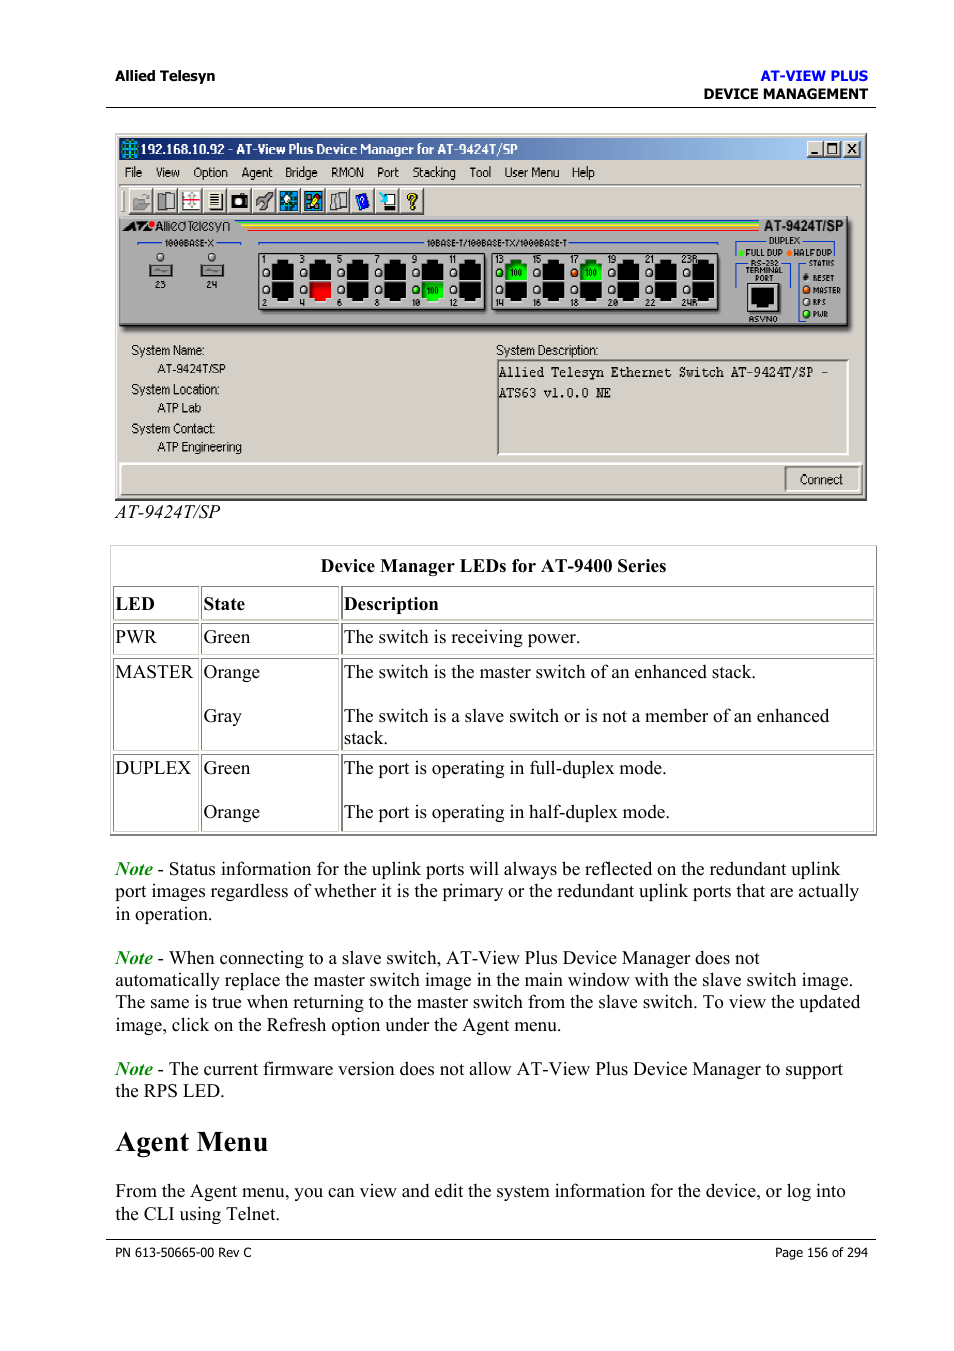This screenshot has height=1351, width=954.
Task: Open the User Menu menu
Action: point(531,172)
